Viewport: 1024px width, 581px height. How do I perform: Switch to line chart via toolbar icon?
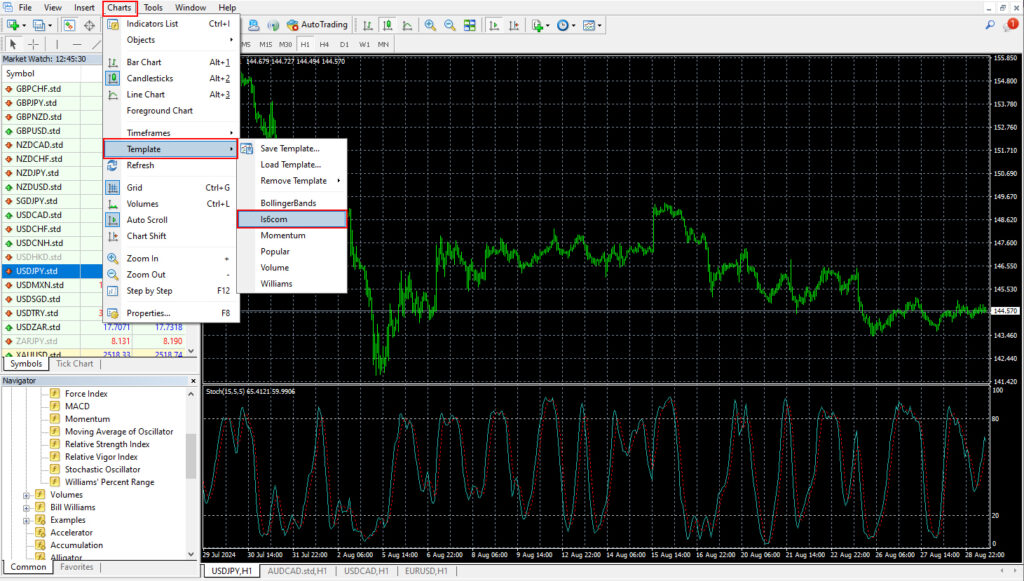[407, 25]
